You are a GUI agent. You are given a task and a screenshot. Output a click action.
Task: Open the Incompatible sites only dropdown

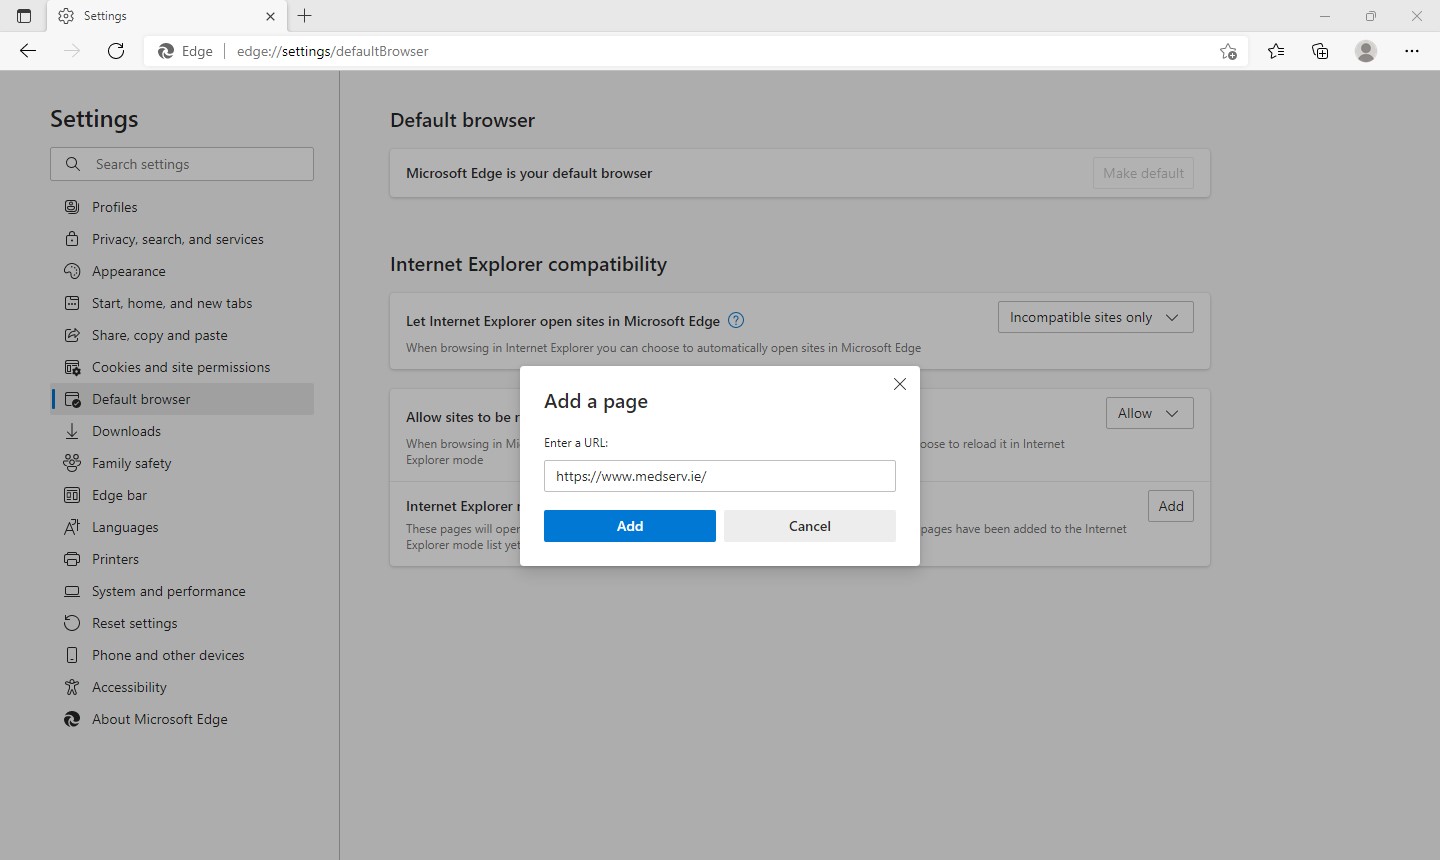click(x=1095, y=317)
